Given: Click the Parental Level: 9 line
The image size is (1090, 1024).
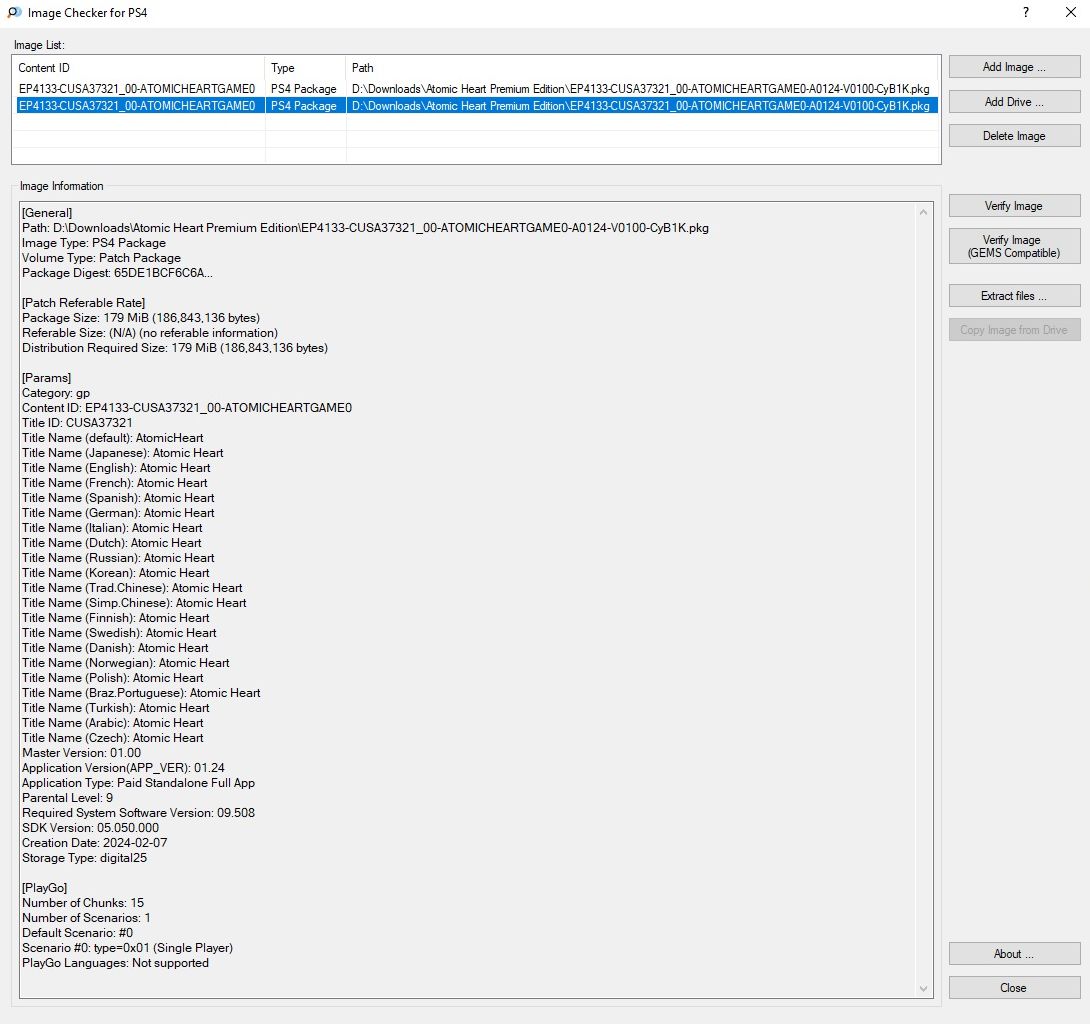Looking at the screenshot, I should click(x=67, y=798).
